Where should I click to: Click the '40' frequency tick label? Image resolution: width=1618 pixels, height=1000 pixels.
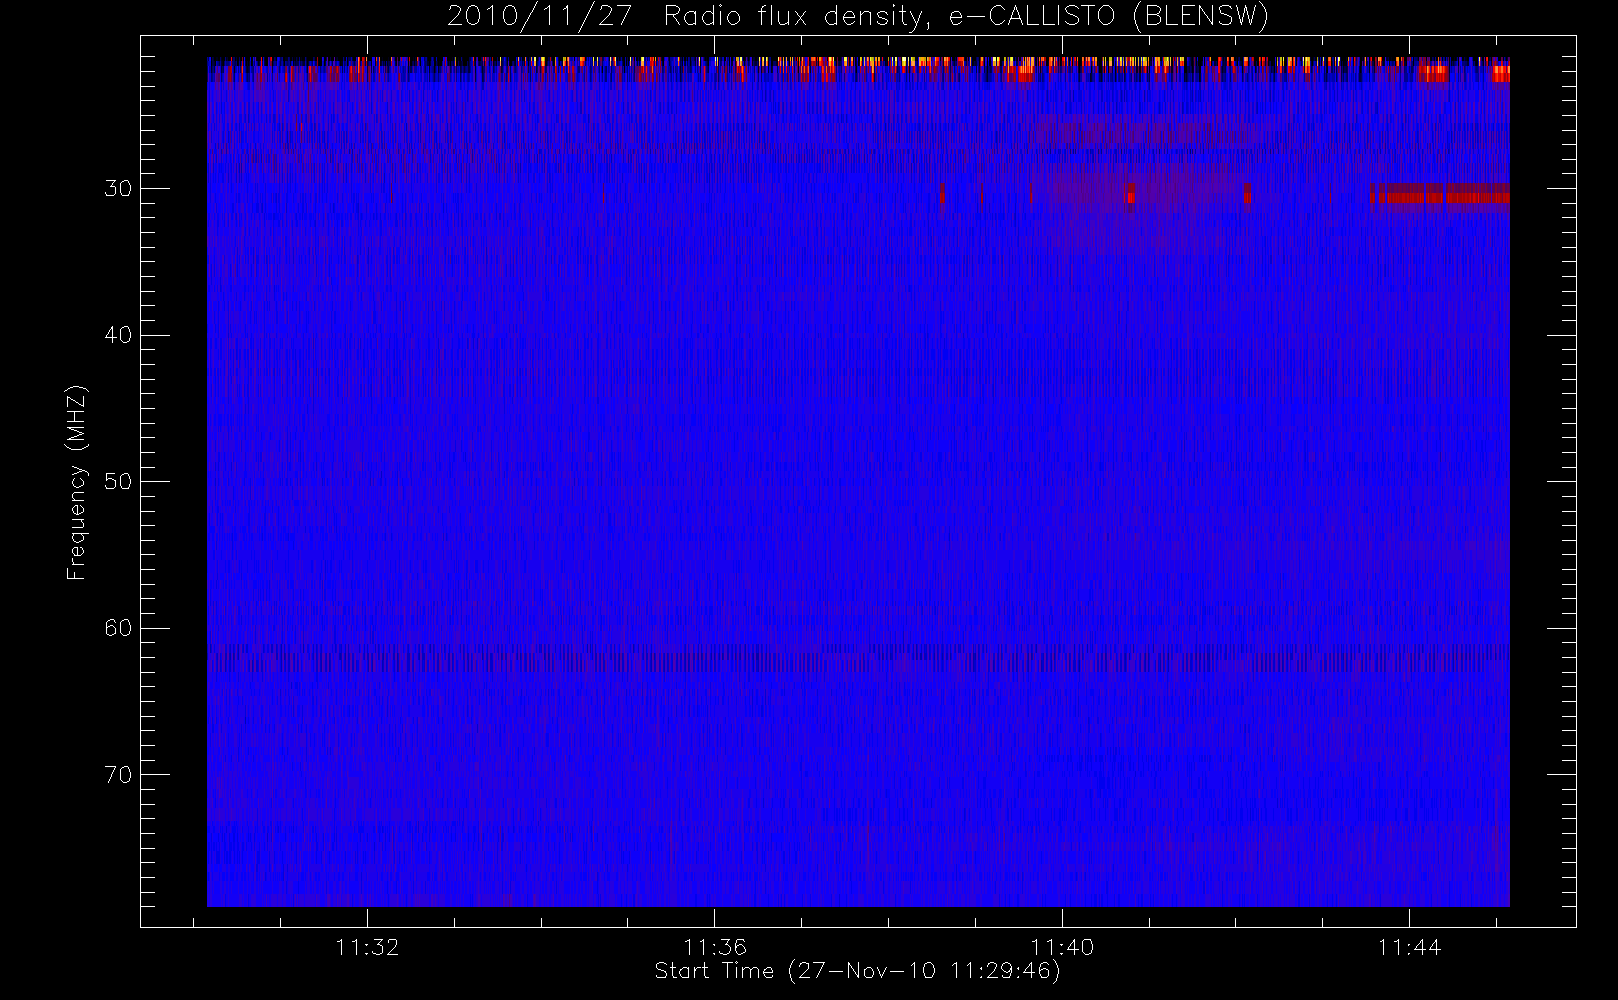(118, 335)
